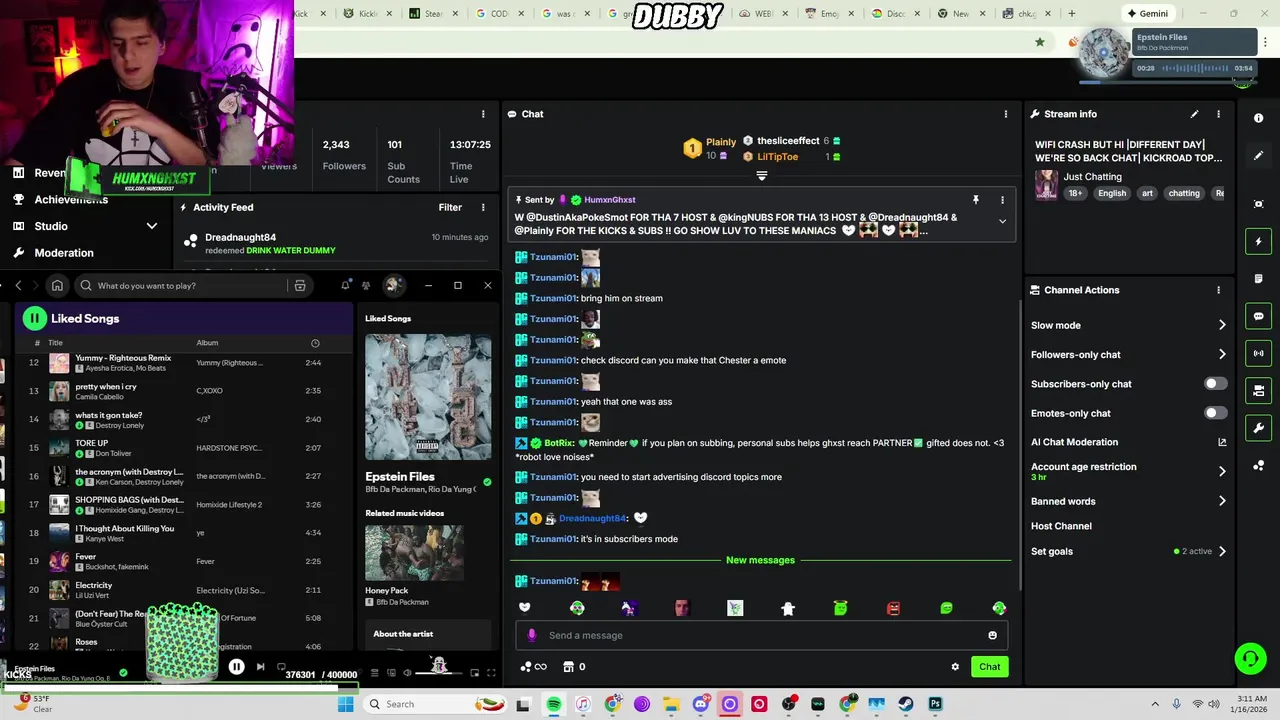Skip to next track in Spotify
The width and height of the screenshot is (1280, 720).
[x=260, y=667]
